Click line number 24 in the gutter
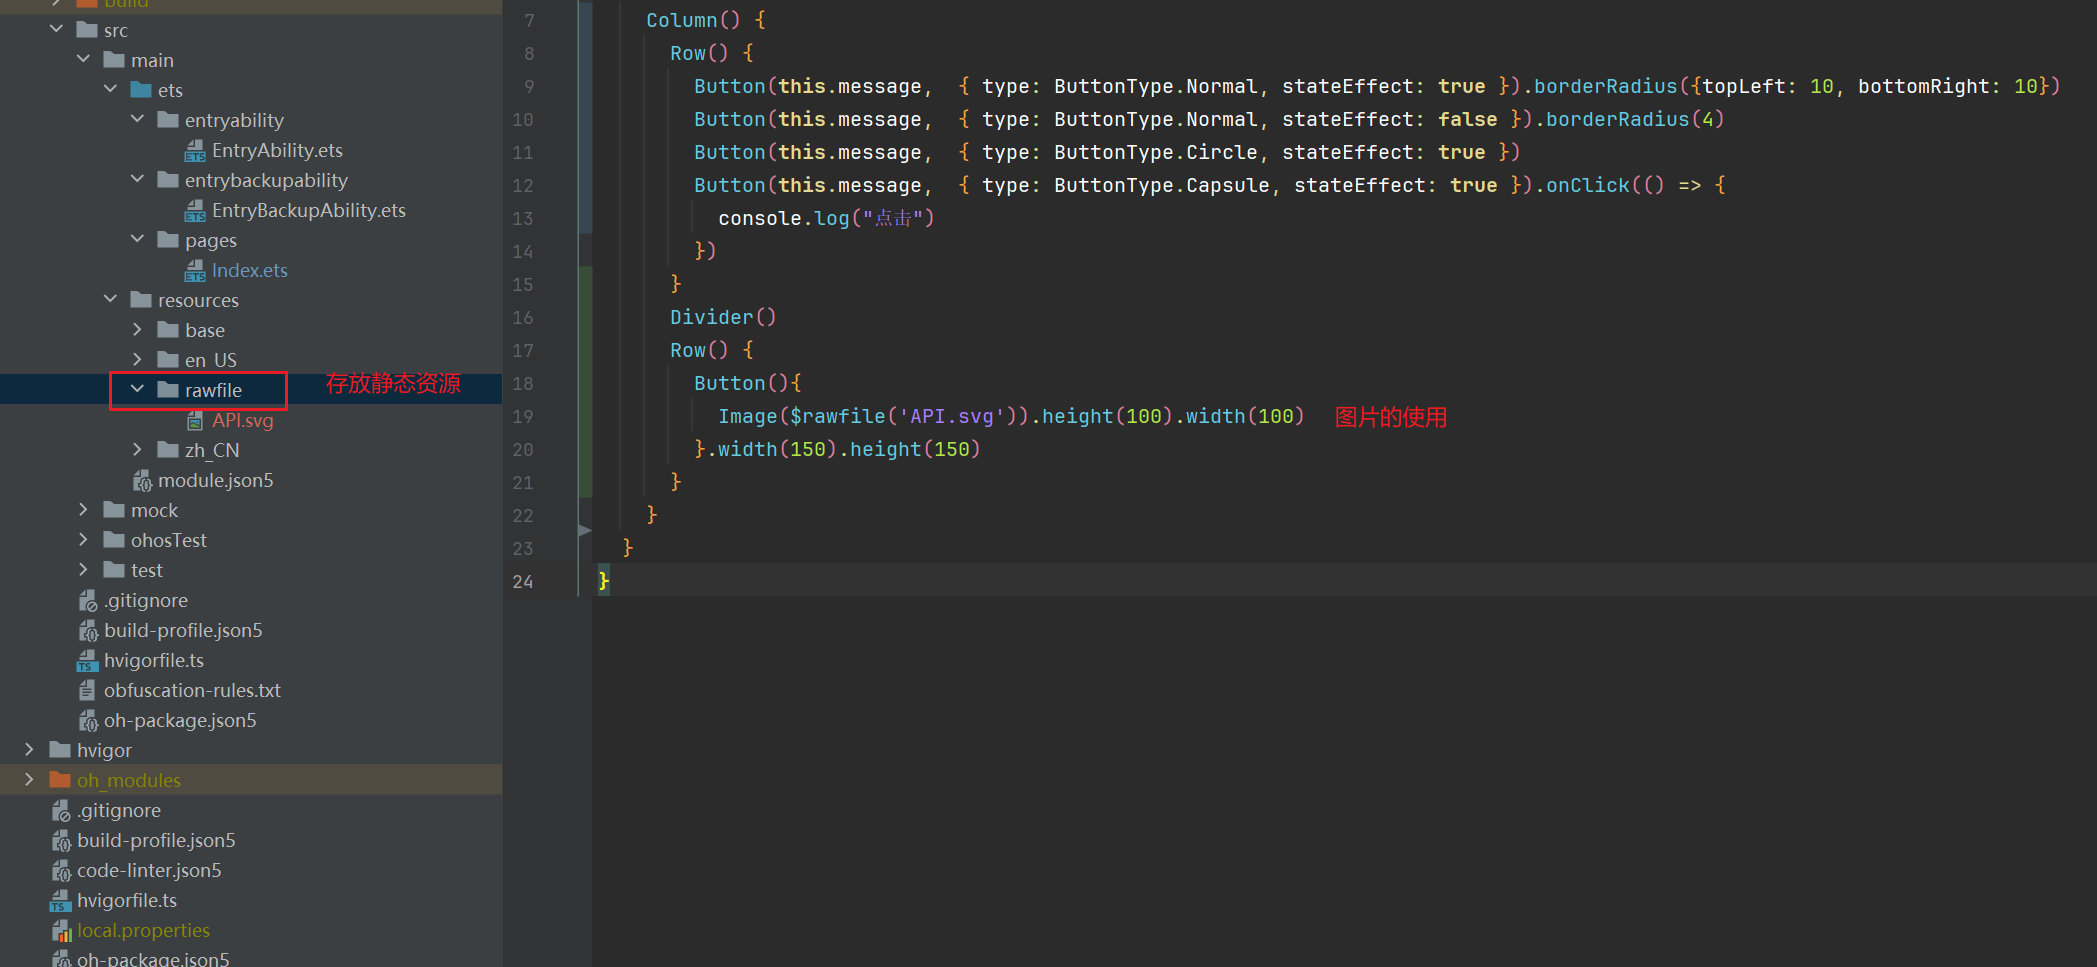 click(523, 582)
